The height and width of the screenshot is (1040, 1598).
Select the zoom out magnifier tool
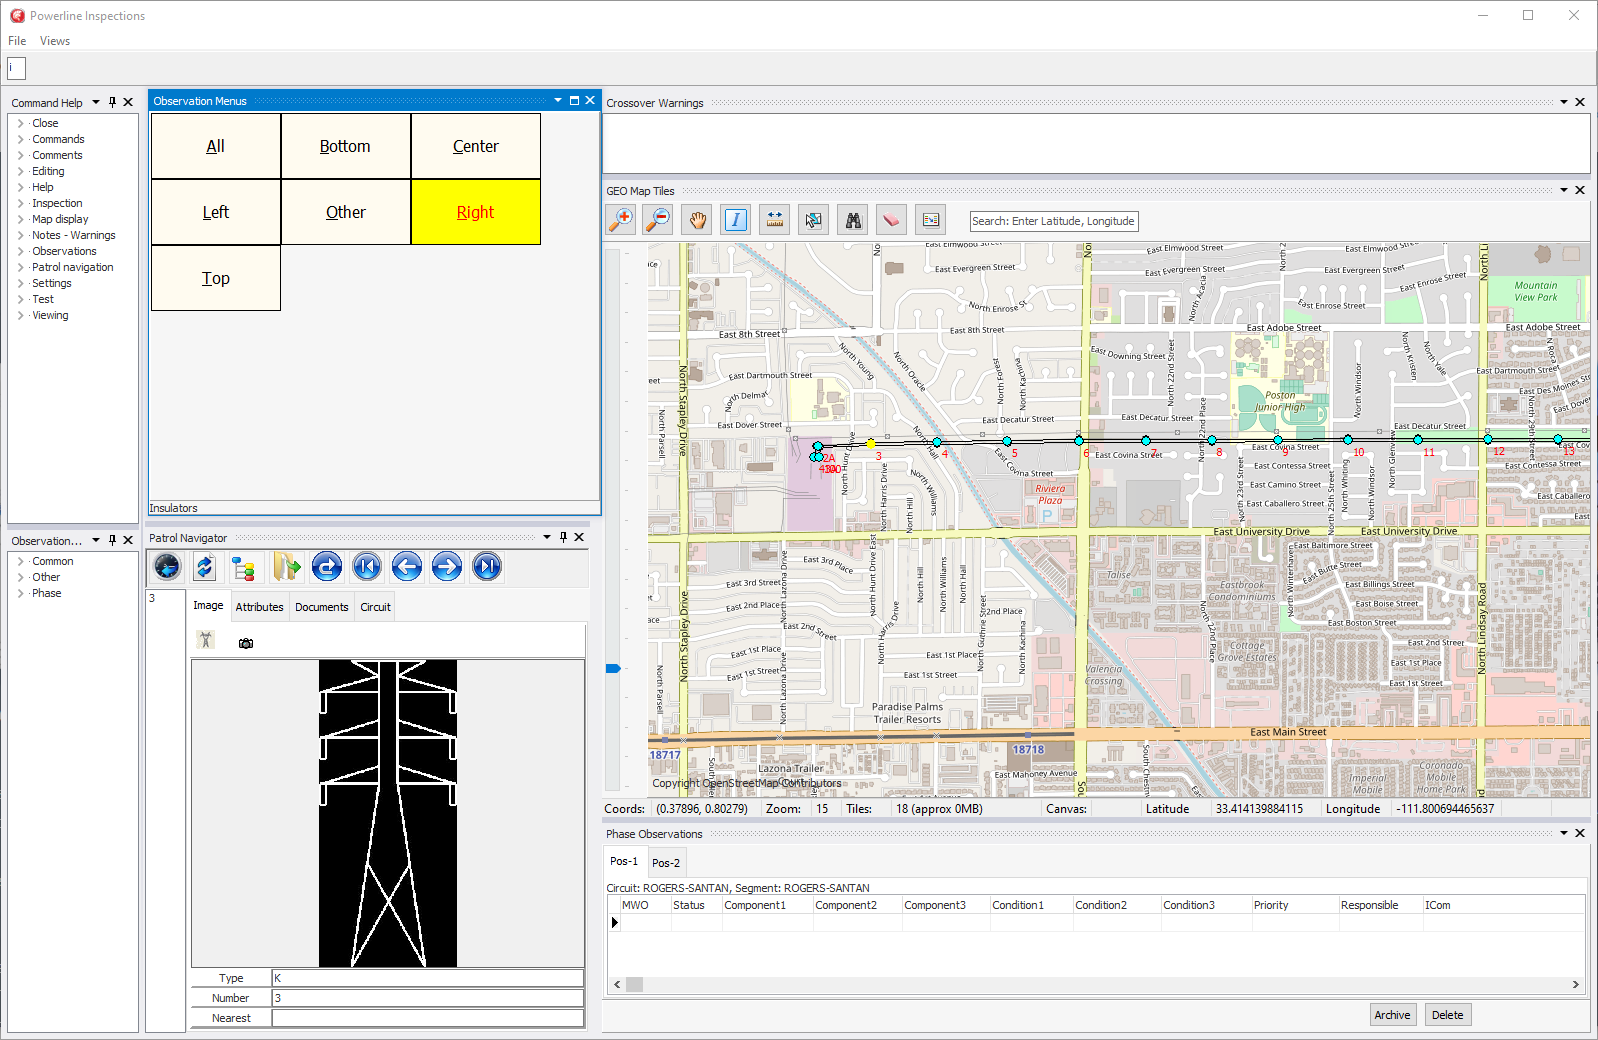click(x=657, y=220)
